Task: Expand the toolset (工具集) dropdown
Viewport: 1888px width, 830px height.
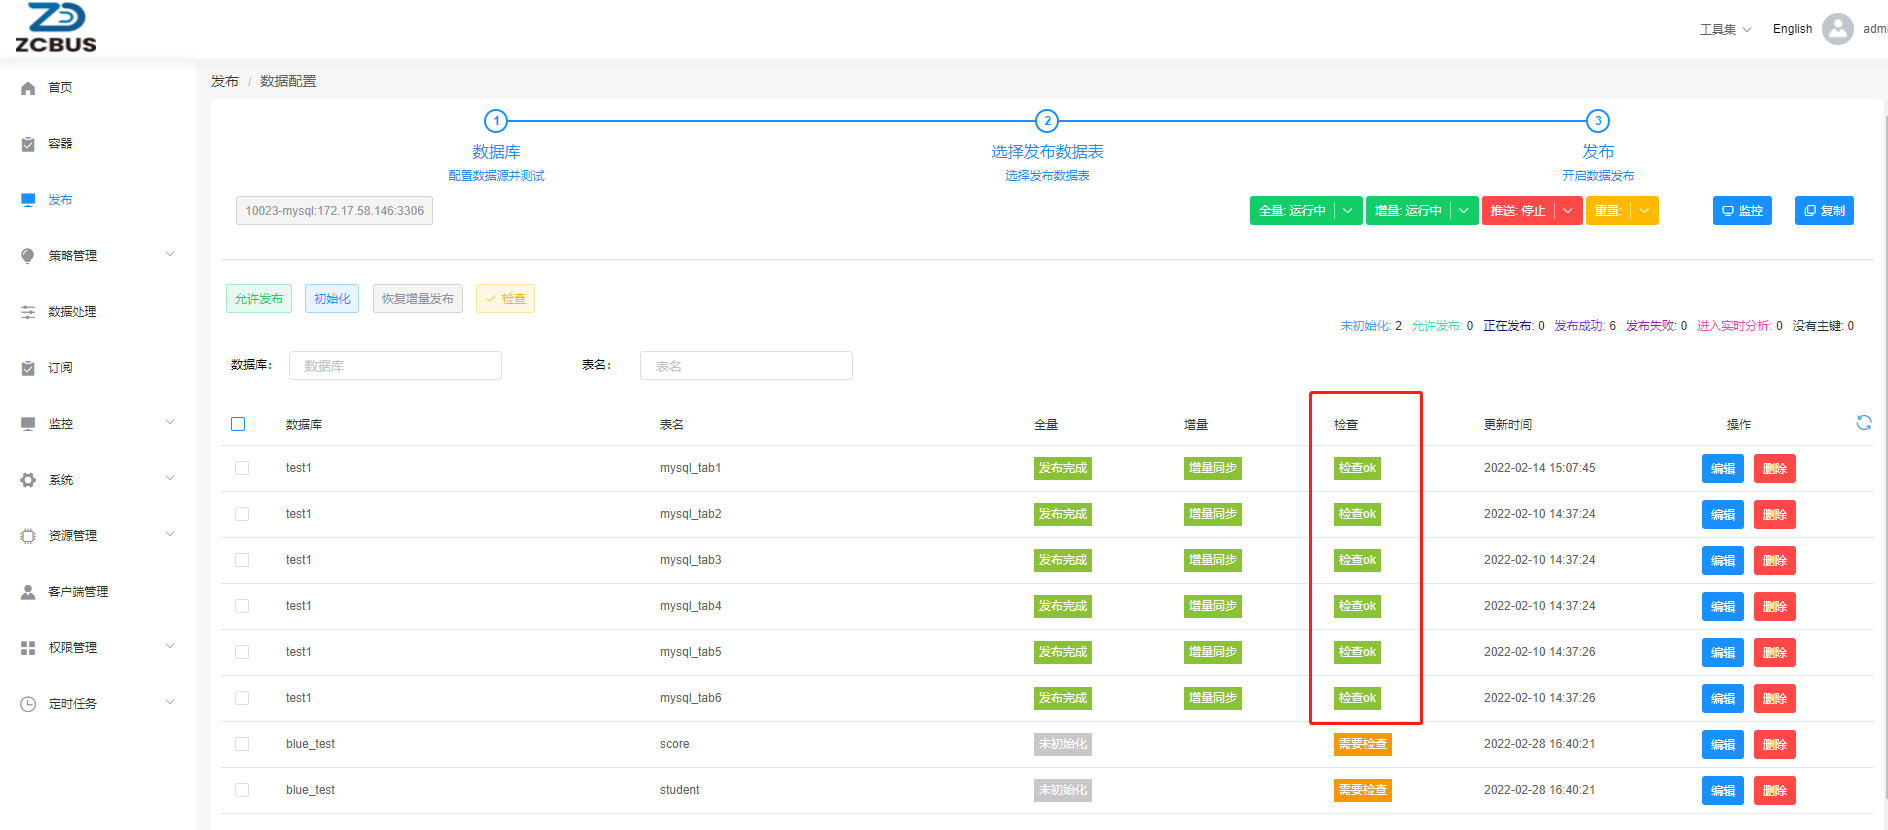Action: [x=1725, y=29]
